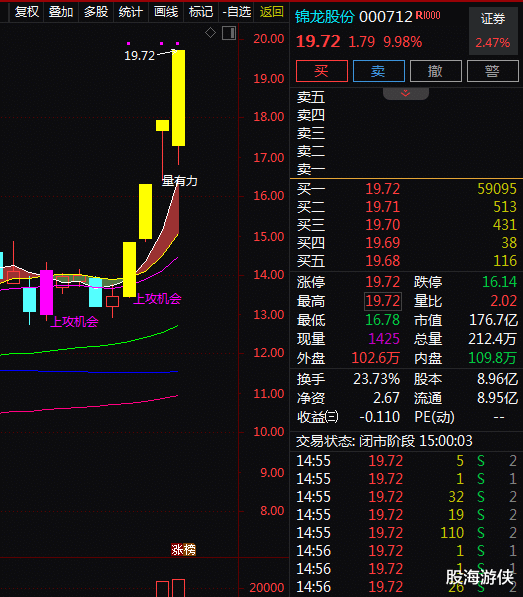Click the 卖五 row label
Image resolution: width=523 pixels, height=597 pixels.
[311, 97]
